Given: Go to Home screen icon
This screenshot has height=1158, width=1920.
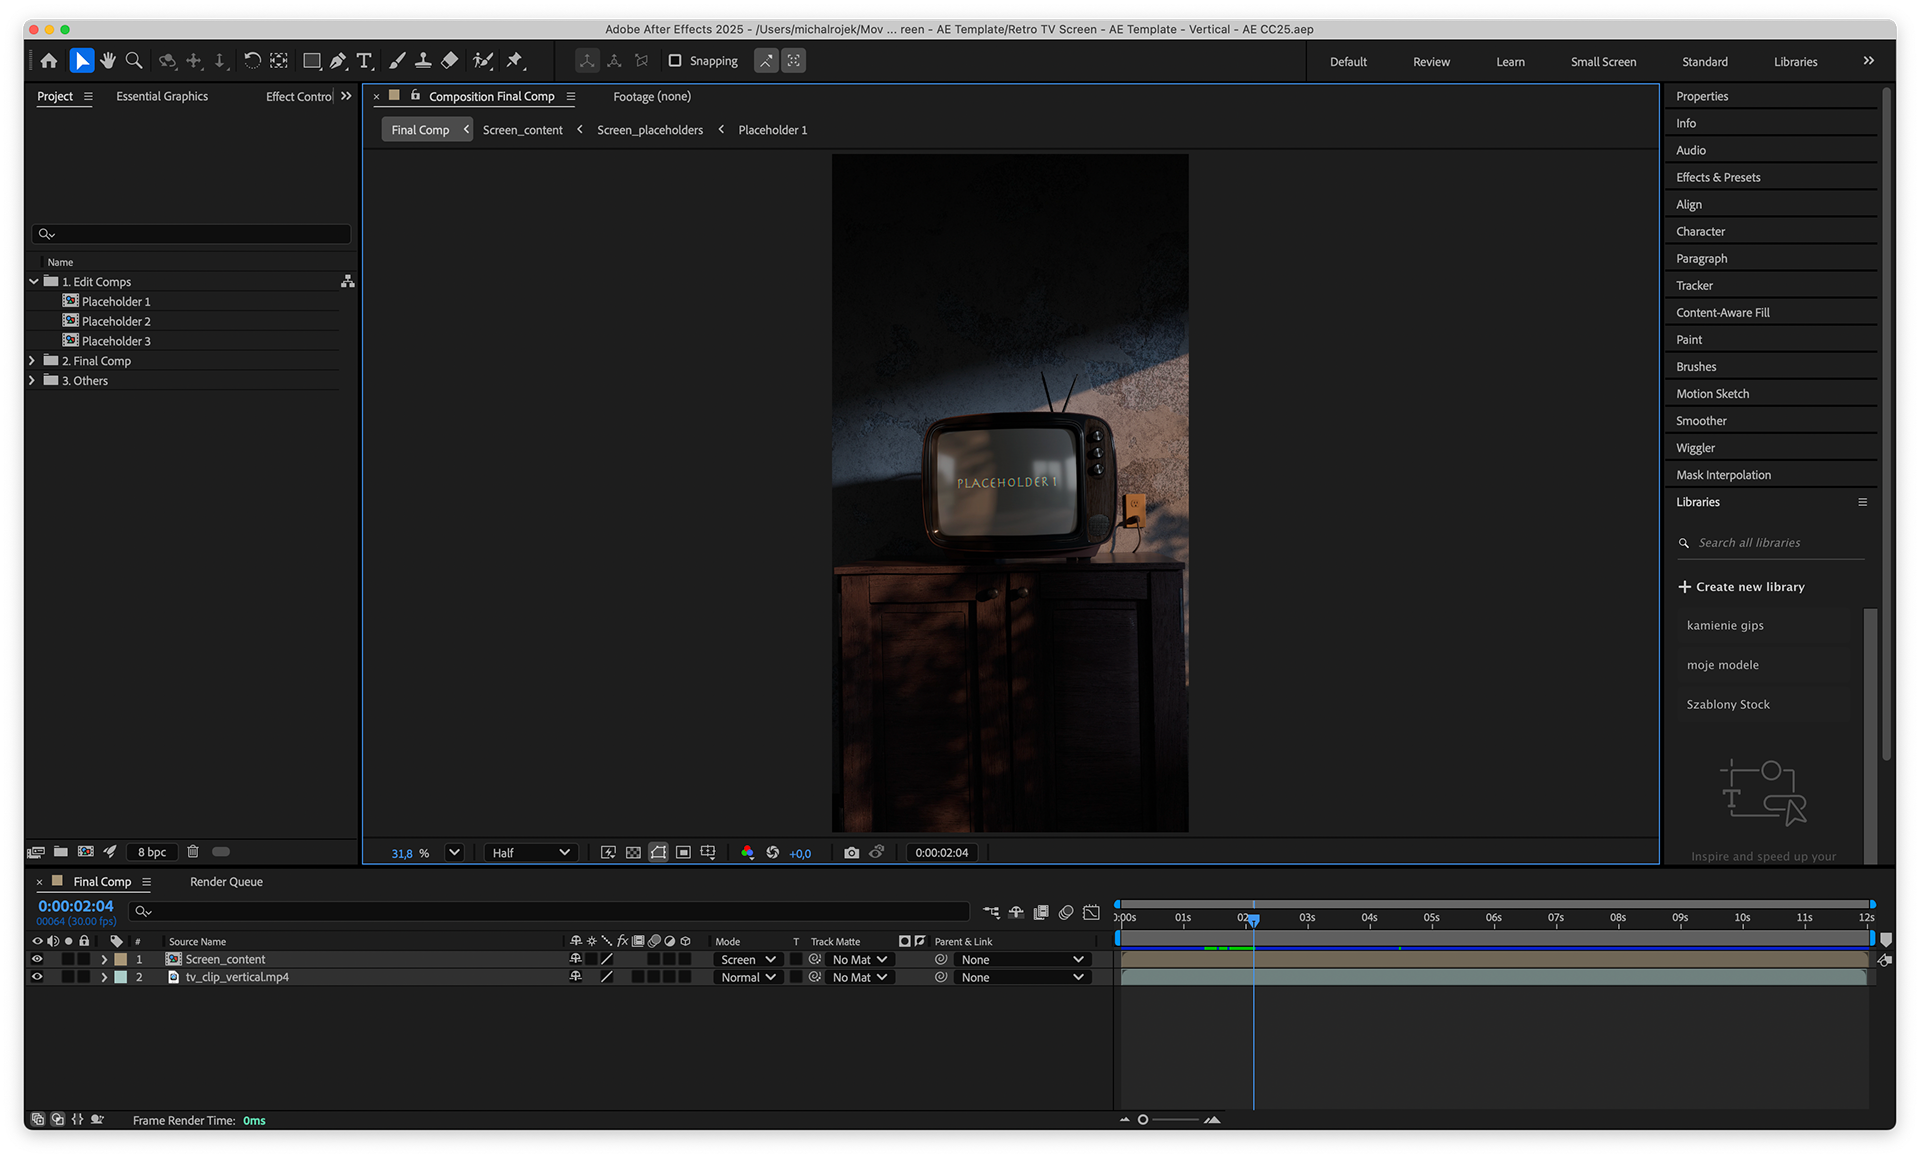Looking at the screenshot, I should pyautogui.click(x=49, y=61).
